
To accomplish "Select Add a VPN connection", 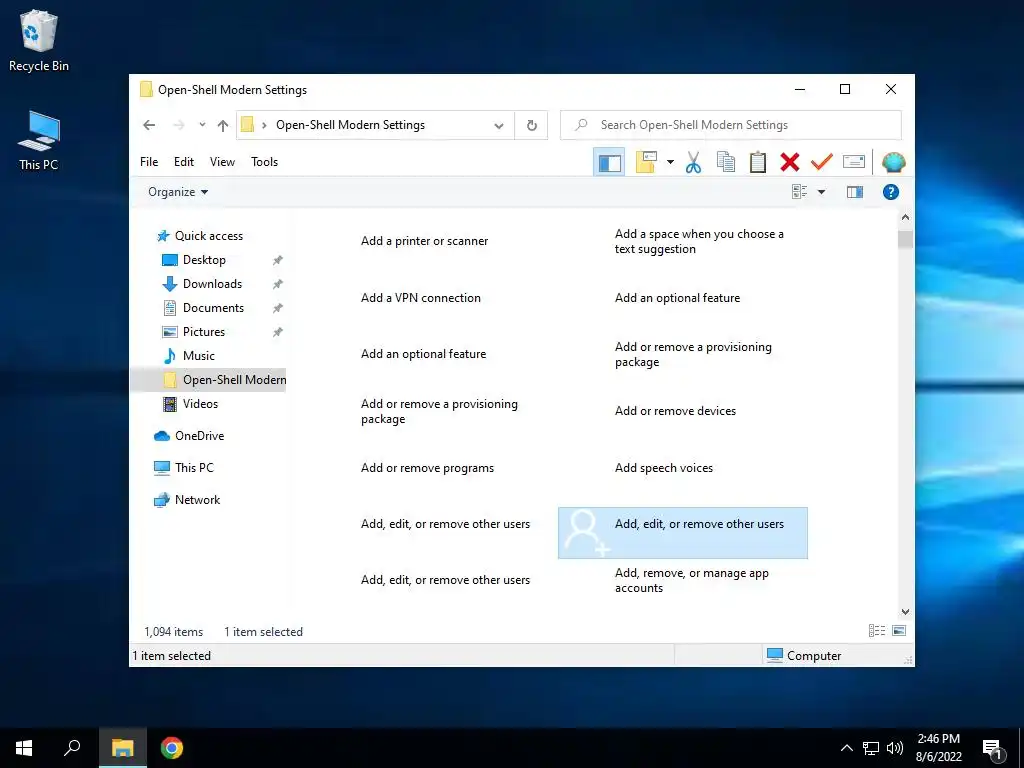I will (421, 298).
